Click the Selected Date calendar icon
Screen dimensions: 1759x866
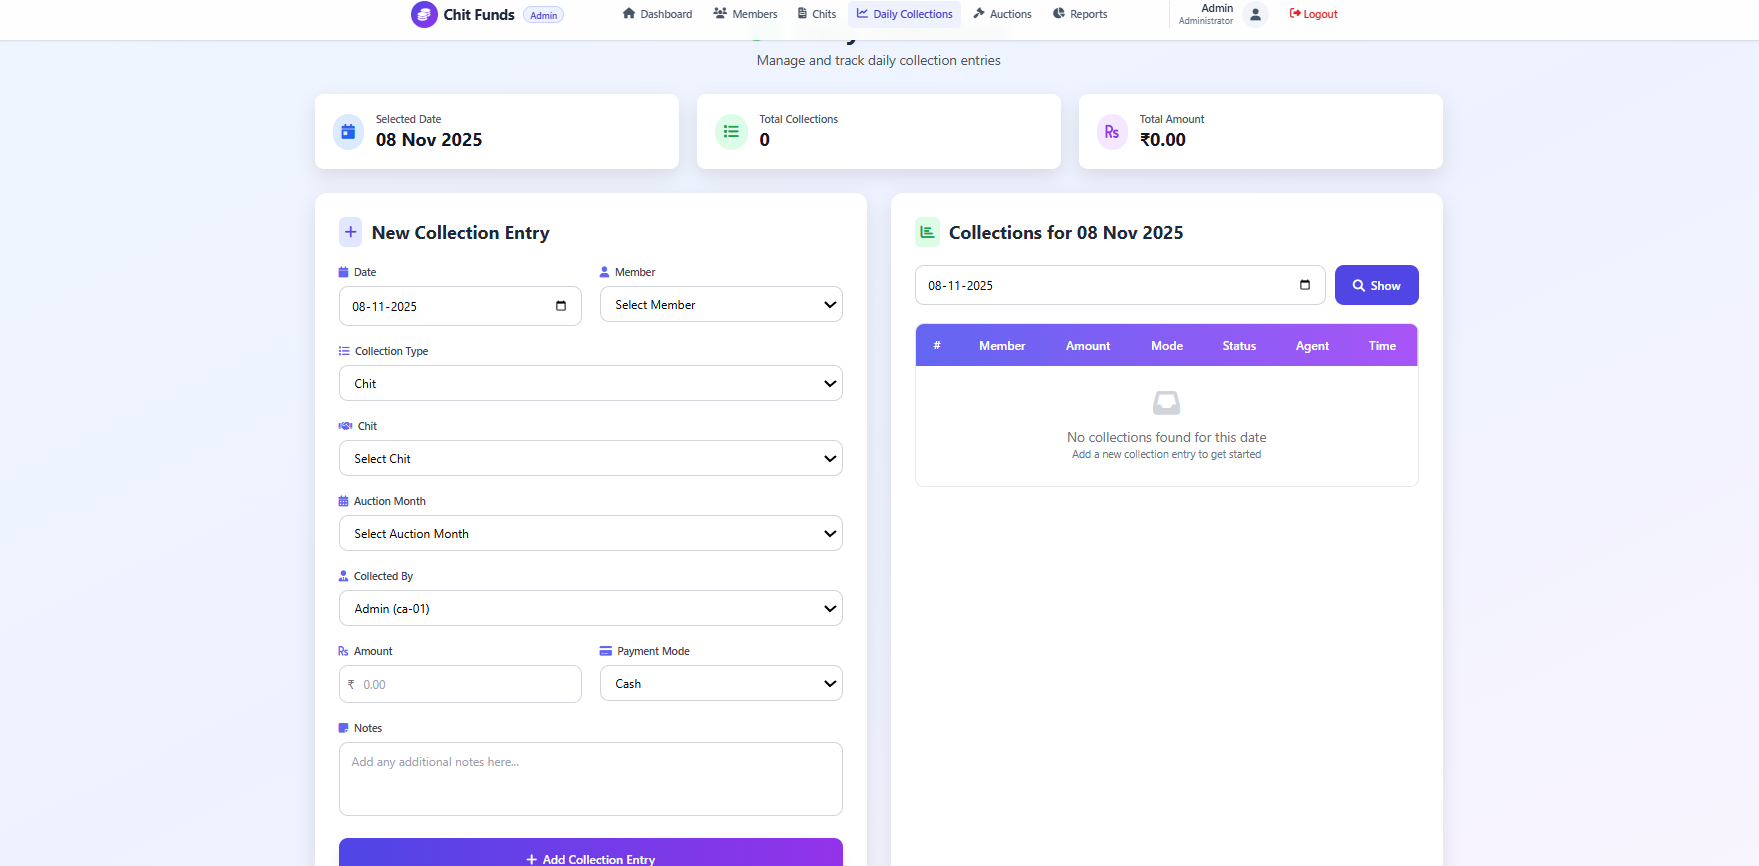[x=348, y=132]
